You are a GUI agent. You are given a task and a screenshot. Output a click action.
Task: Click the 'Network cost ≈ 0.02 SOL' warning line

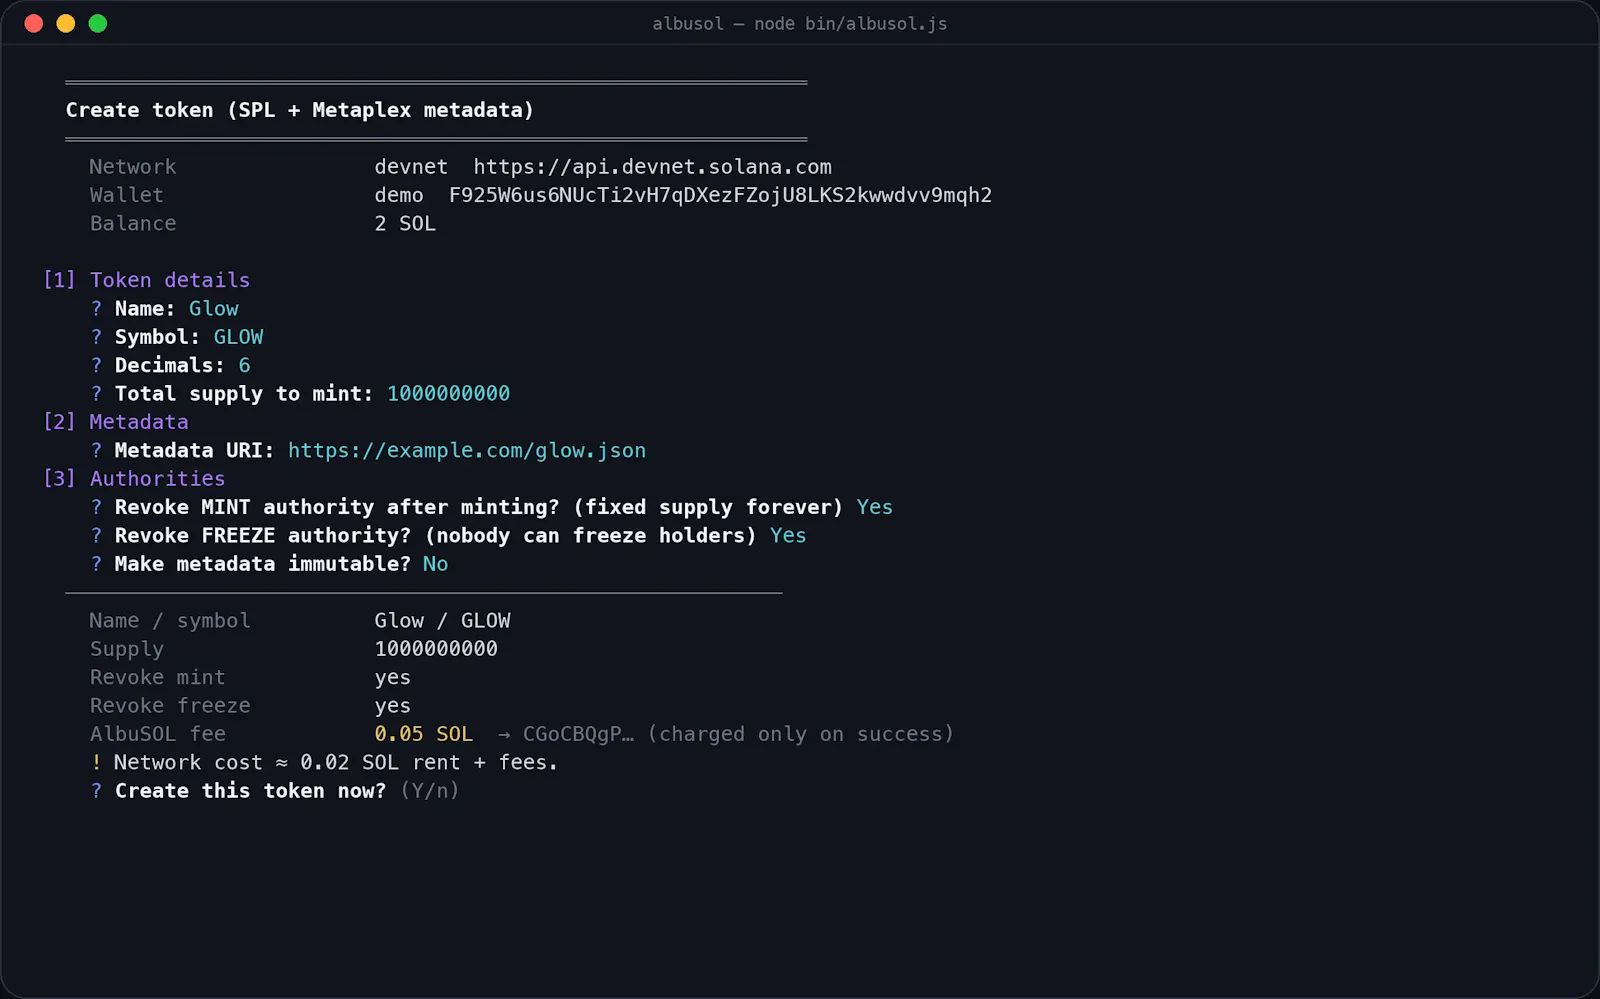(324, 762)
